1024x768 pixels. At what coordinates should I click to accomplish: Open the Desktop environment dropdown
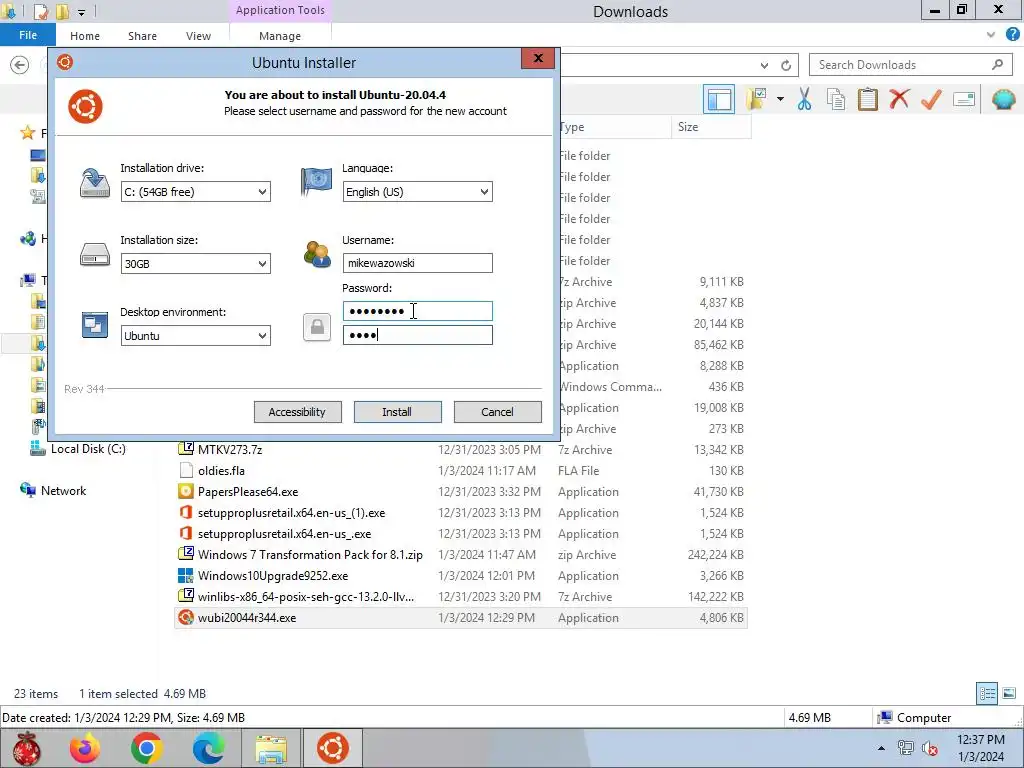(195, 336)
